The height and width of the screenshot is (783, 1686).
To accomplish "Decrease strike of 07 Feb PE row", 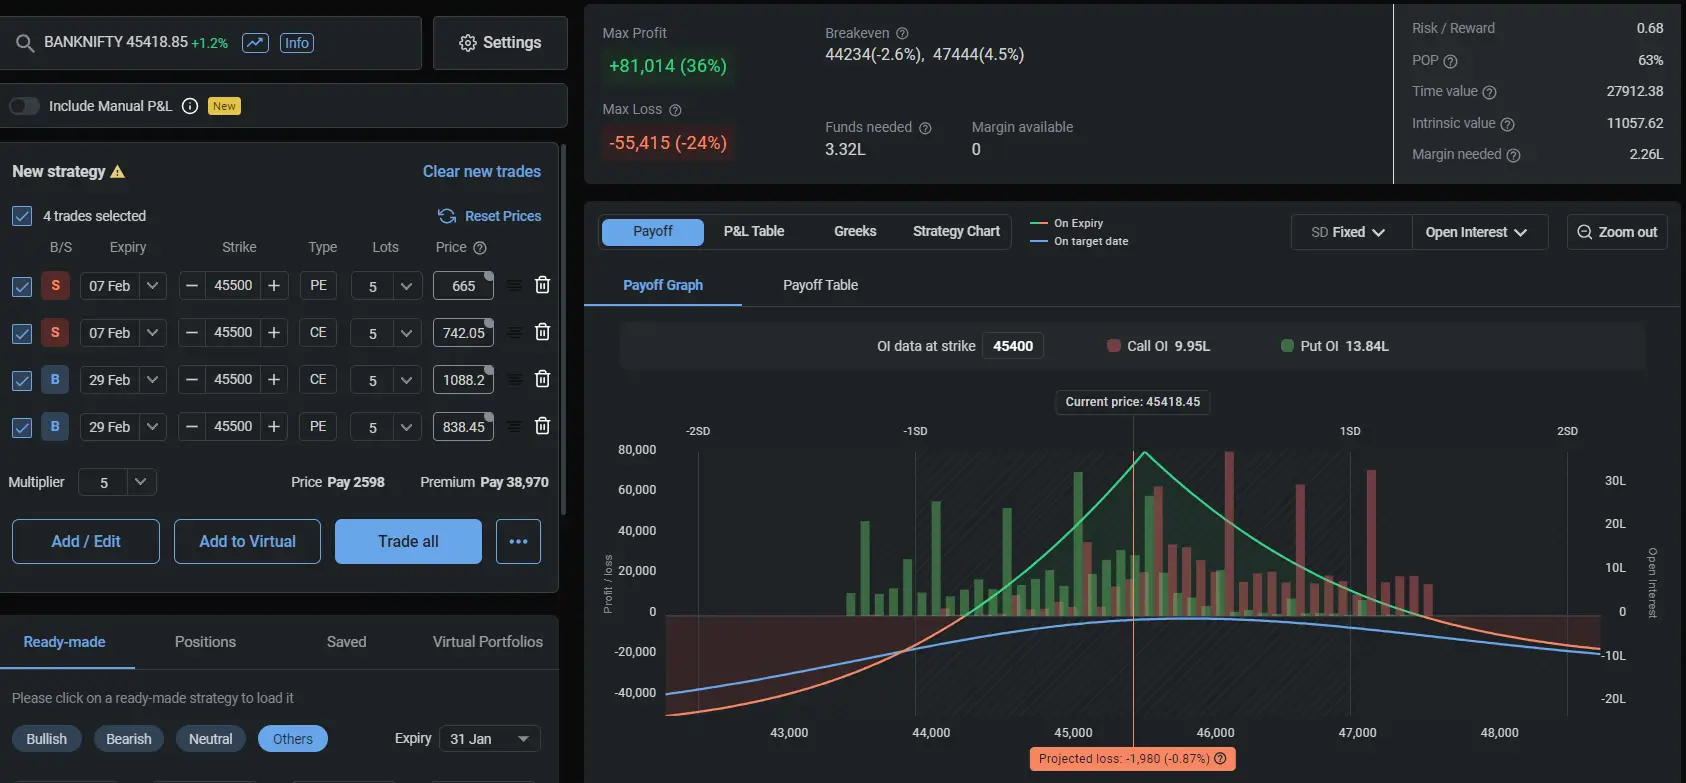I will click(x=192, y=286).
